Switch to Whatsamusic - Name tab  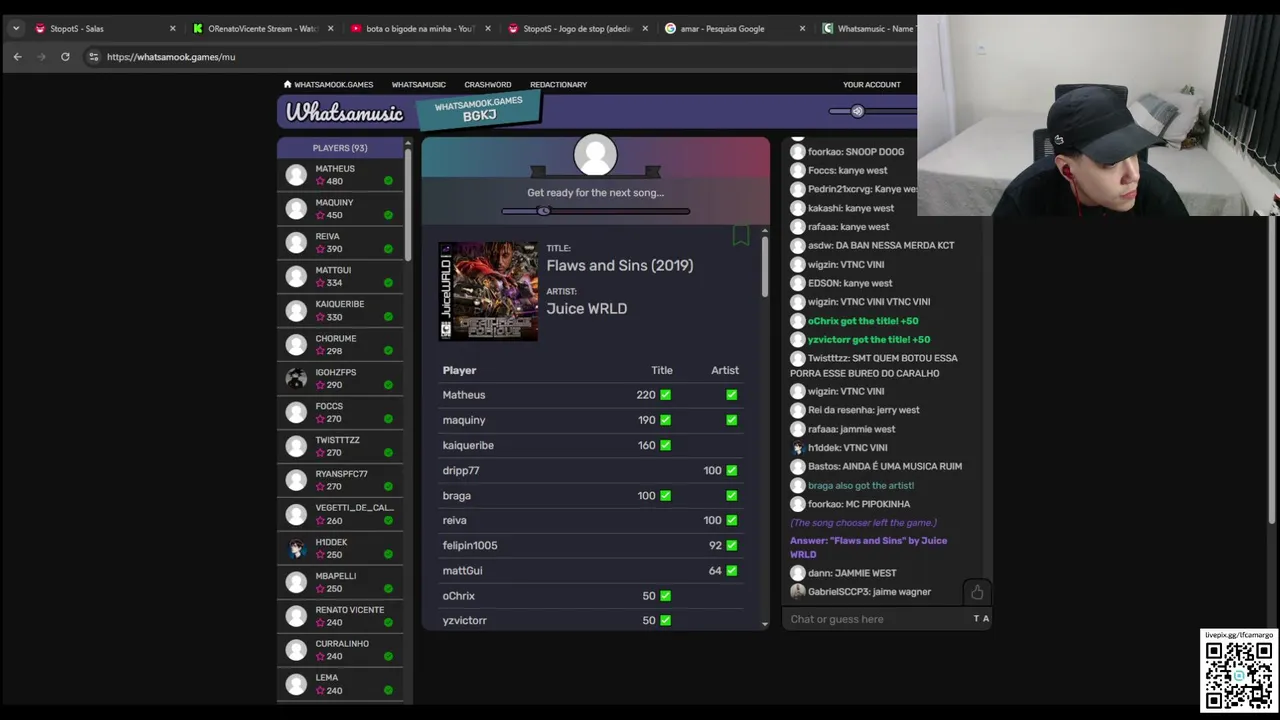click(866, 28)
